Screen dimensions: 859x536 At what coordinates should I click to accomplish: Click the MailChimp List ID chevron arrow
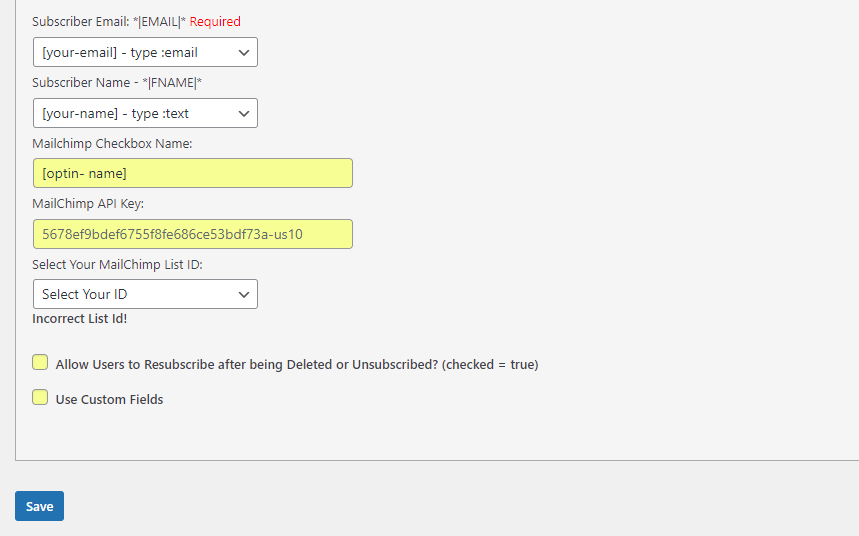(243, 294)
